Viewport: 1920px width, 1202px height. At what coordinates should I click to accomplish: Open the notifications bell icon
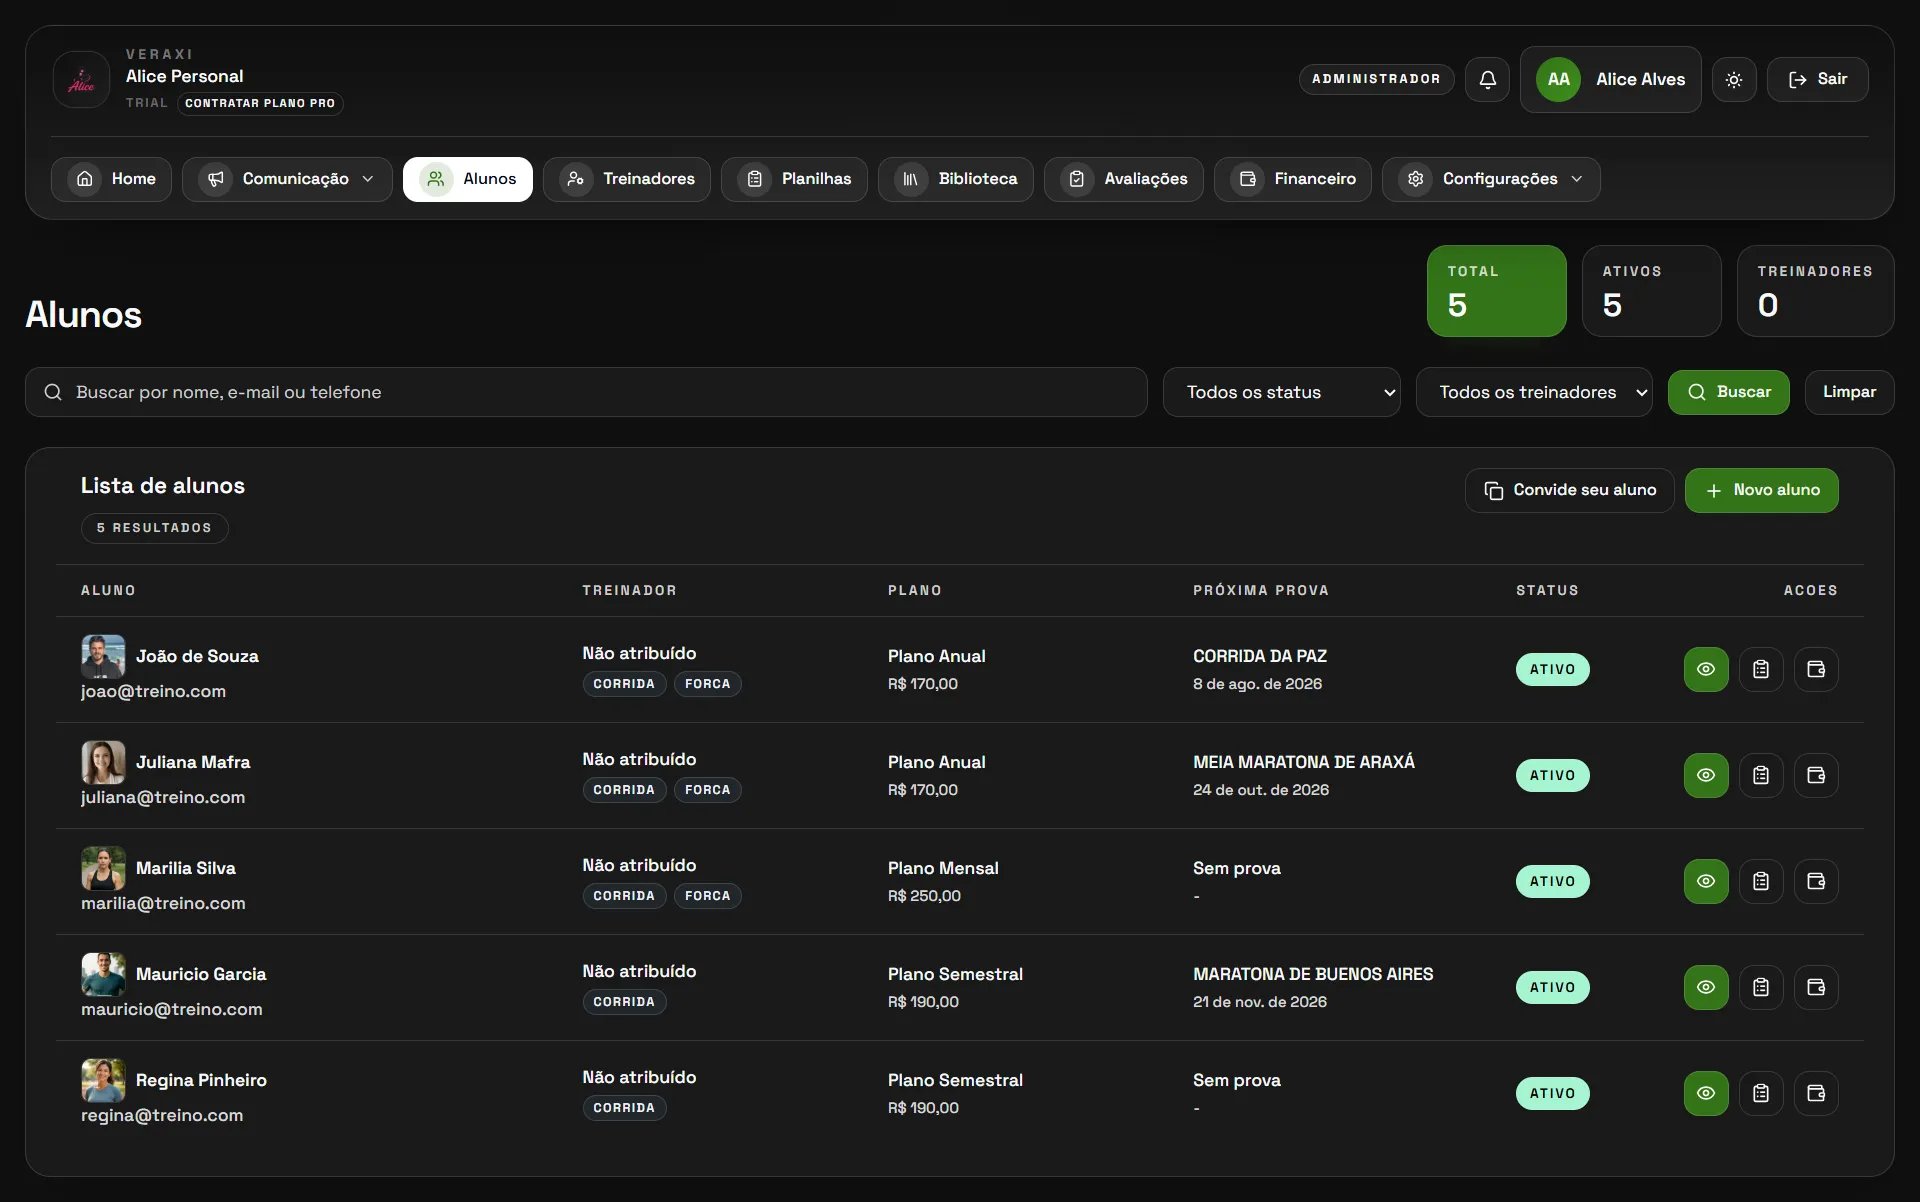click(x=1487, y=79)
